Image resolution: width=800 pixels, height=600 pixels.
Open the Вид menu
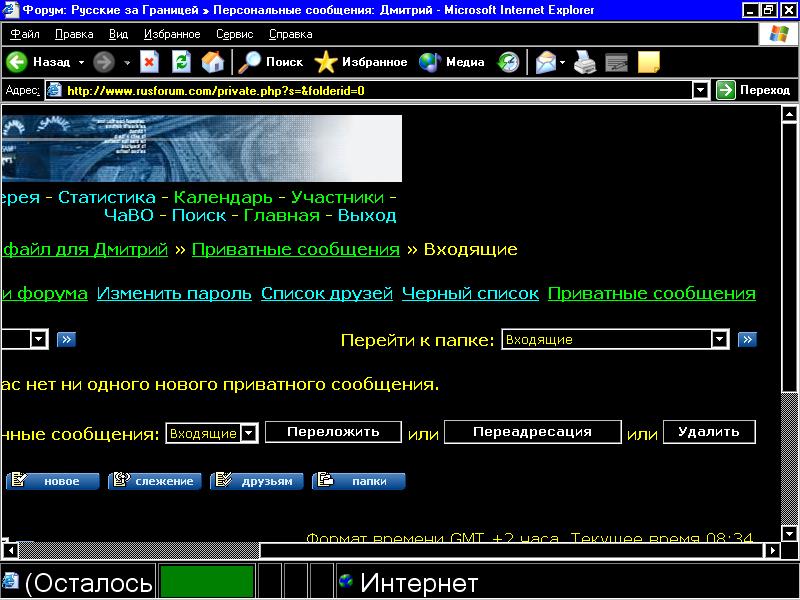tap(118, 34)
